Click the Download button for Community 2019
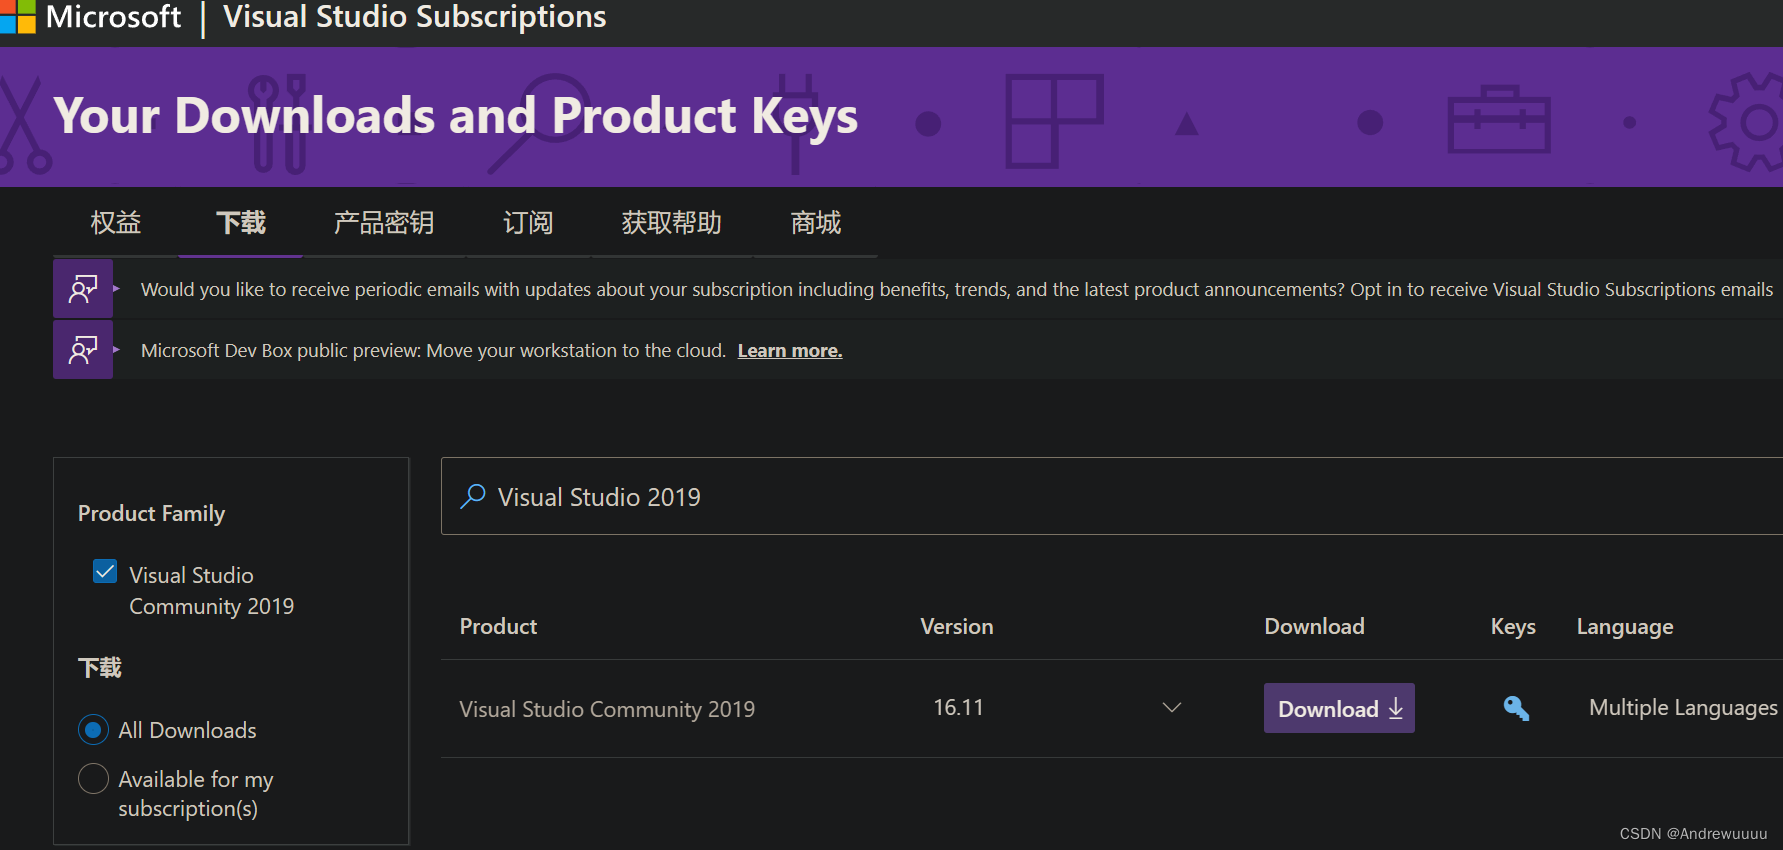1783x850 pixels. pos(1339,708)
